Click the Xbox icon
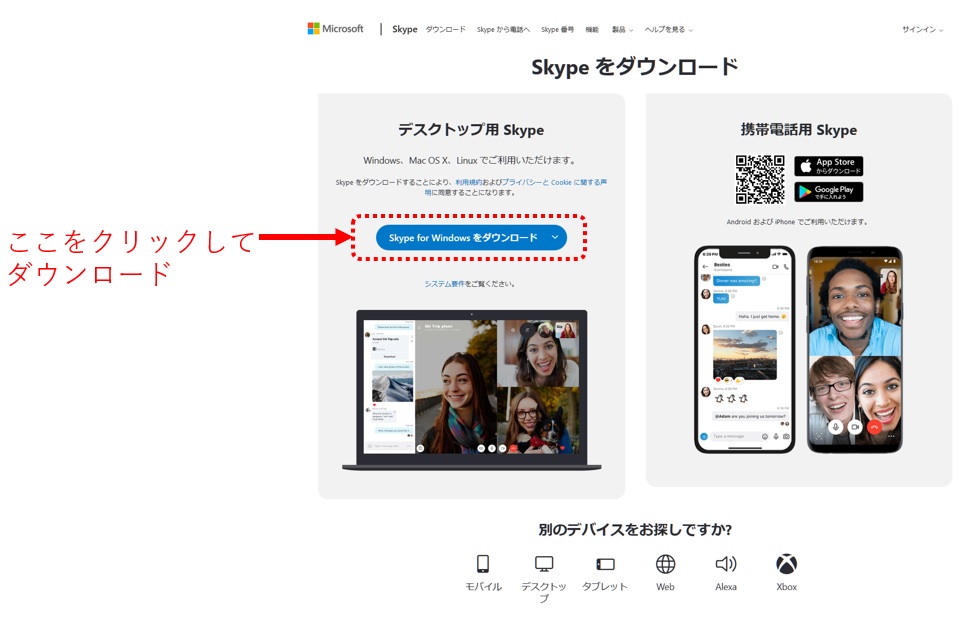972x623 pixels. 787,564
